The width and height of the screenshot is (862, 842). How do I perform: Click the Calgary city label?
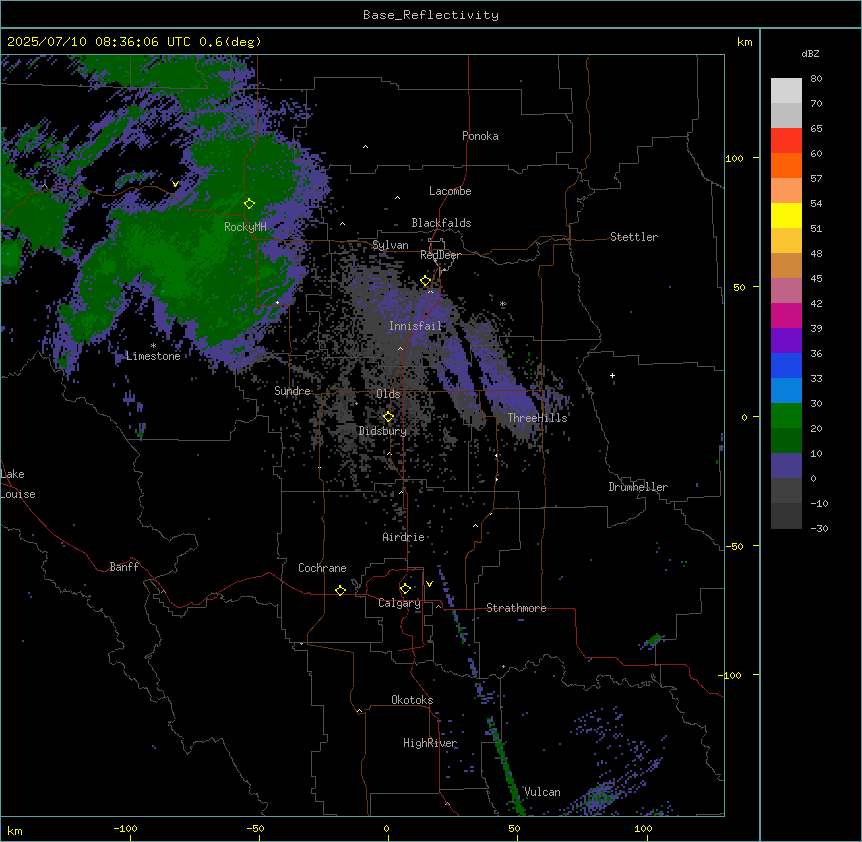(399, 603)
